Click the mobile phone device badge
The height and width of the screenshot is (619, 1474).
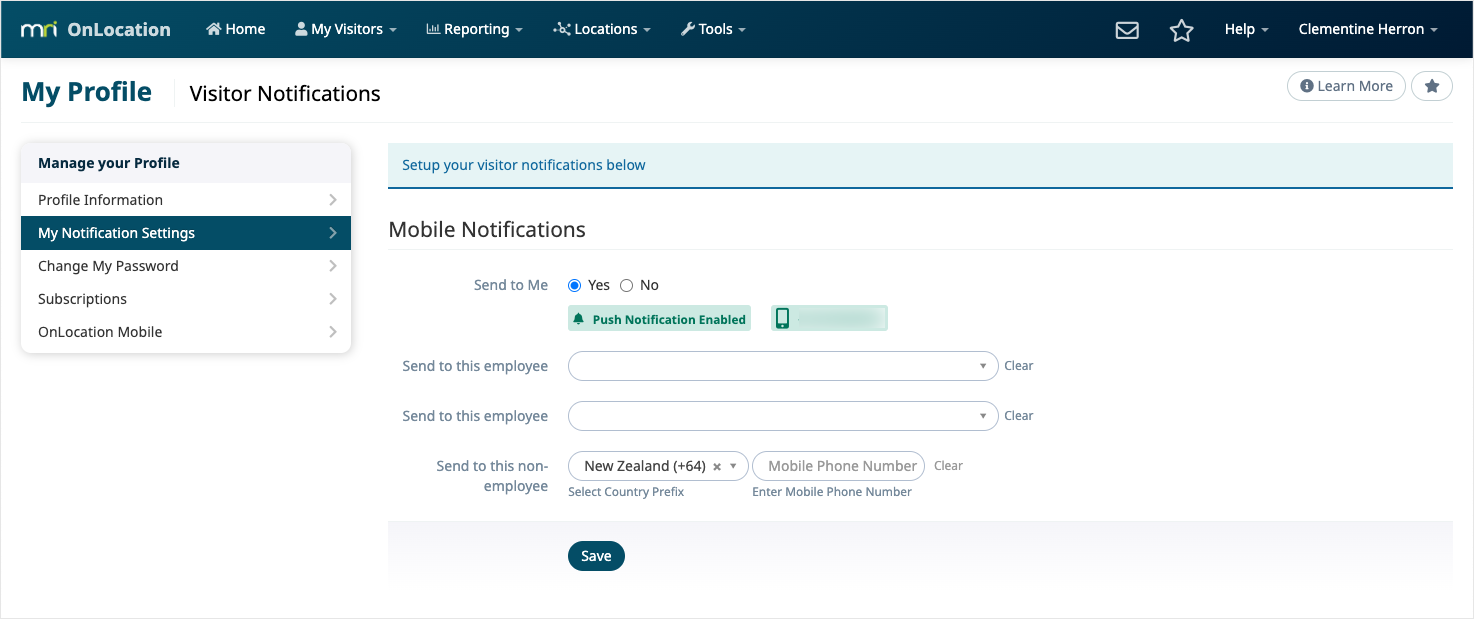tap(829, 319)
